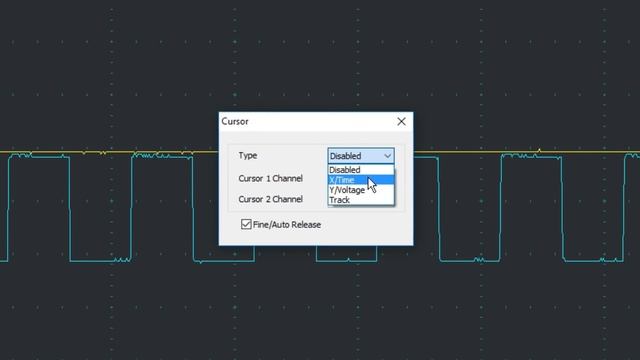Click the Cursor 1 Channel label
The width and height of the screenshot is (640, 360).
[270, 178]
